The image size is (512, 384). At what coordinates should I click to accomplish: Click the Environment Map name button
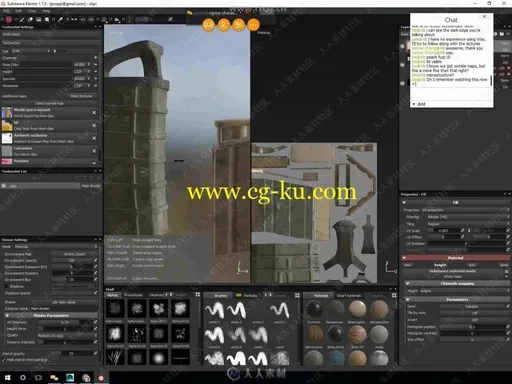[x=74, y=254]
